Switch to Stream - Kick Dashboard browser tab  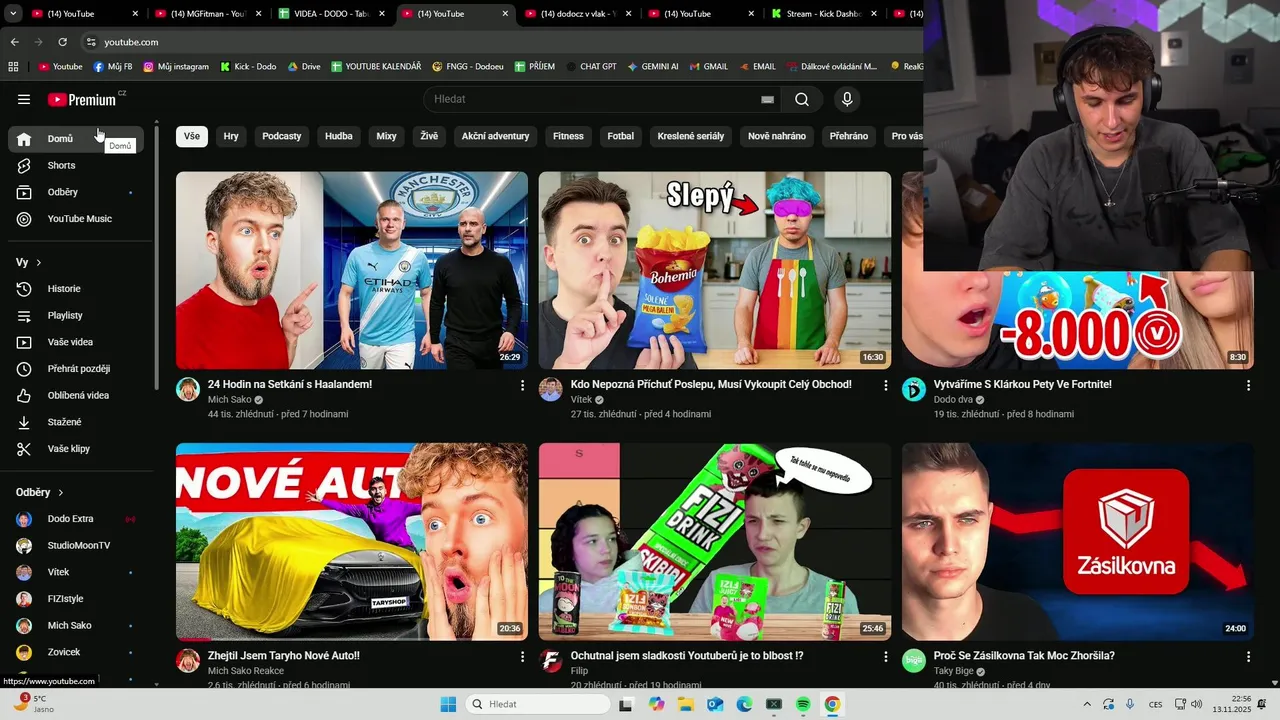coord(825,14)
